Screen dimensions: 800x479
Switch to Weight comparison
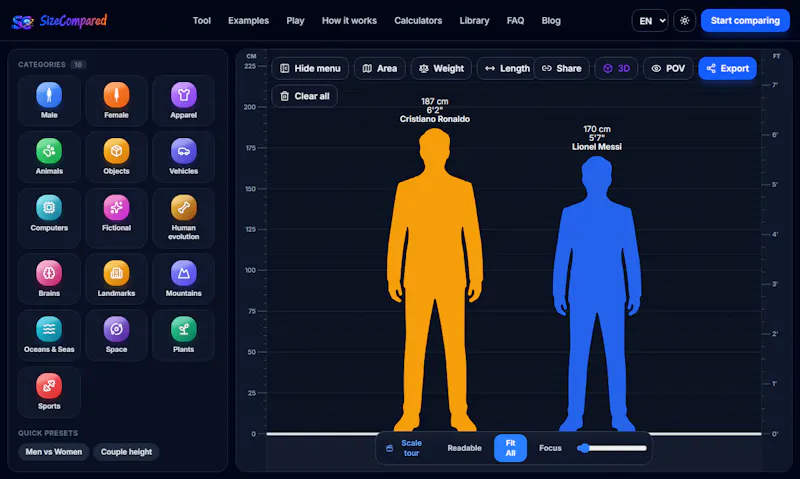[x=441, y=68]
